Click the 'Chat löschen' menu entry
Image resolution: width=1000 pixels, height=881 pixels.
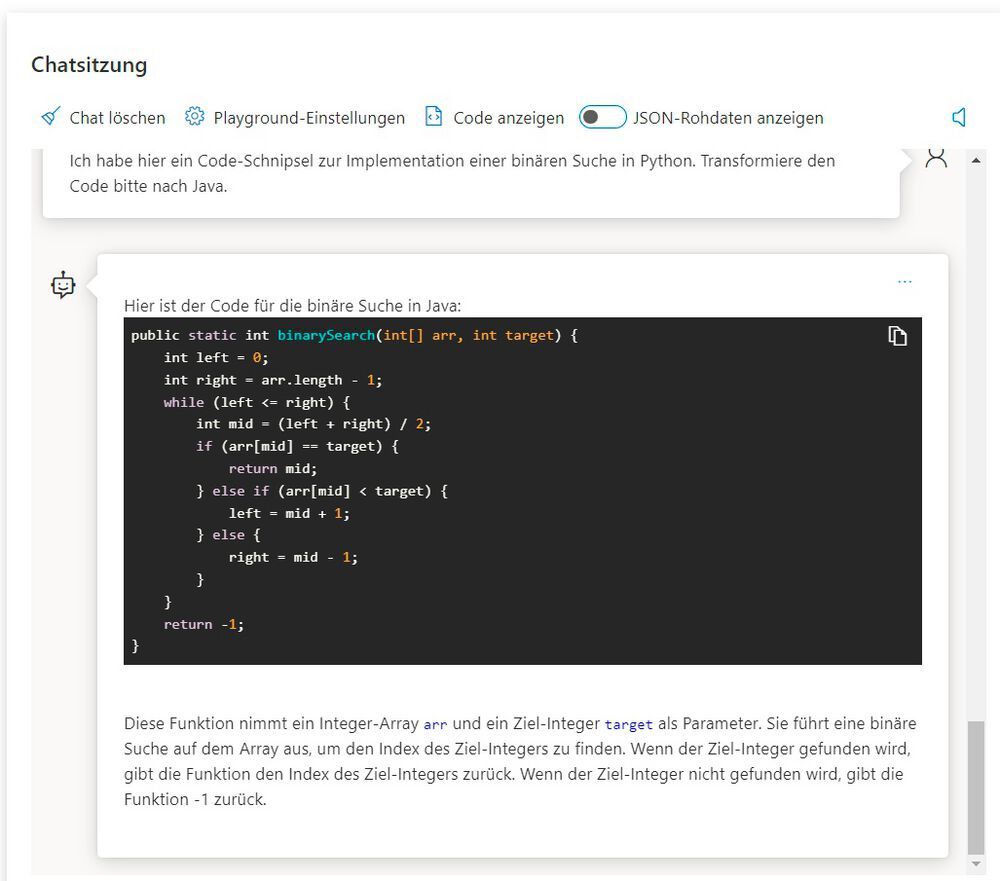coord(116,118)
